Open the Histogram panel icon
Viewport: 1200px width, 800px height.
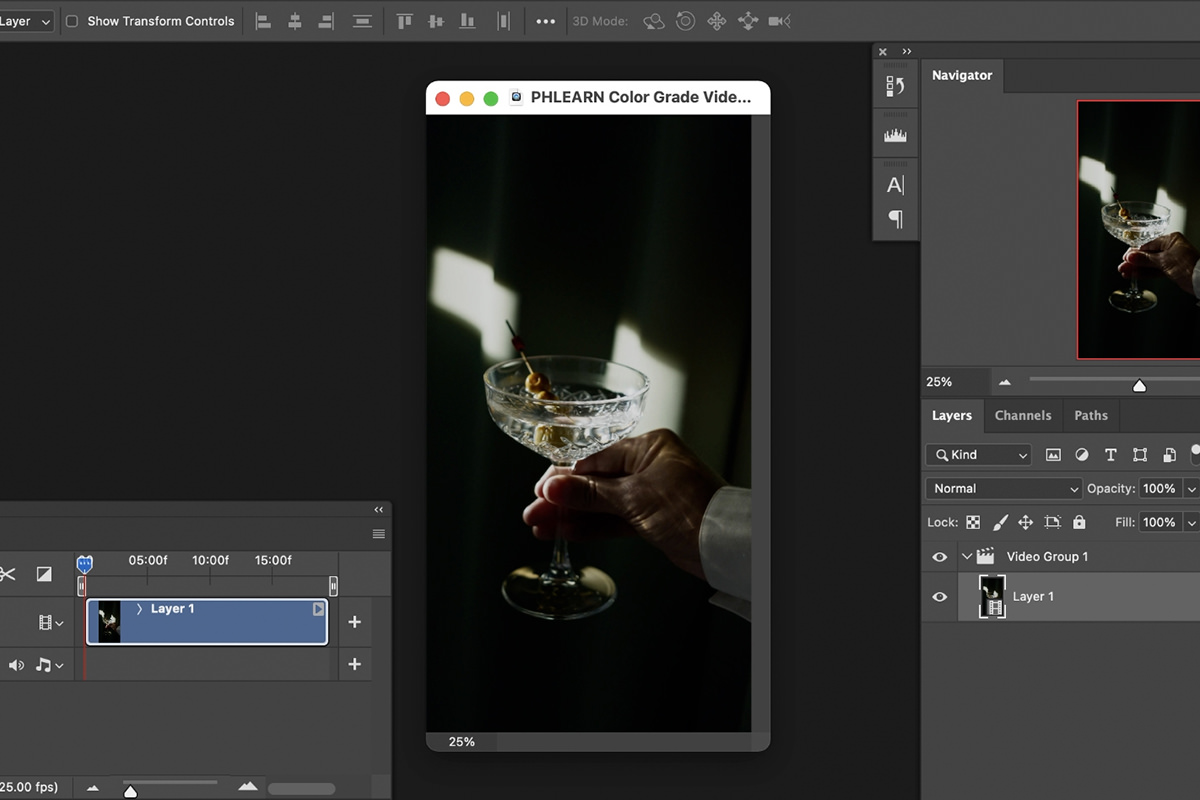click(894, 133)
